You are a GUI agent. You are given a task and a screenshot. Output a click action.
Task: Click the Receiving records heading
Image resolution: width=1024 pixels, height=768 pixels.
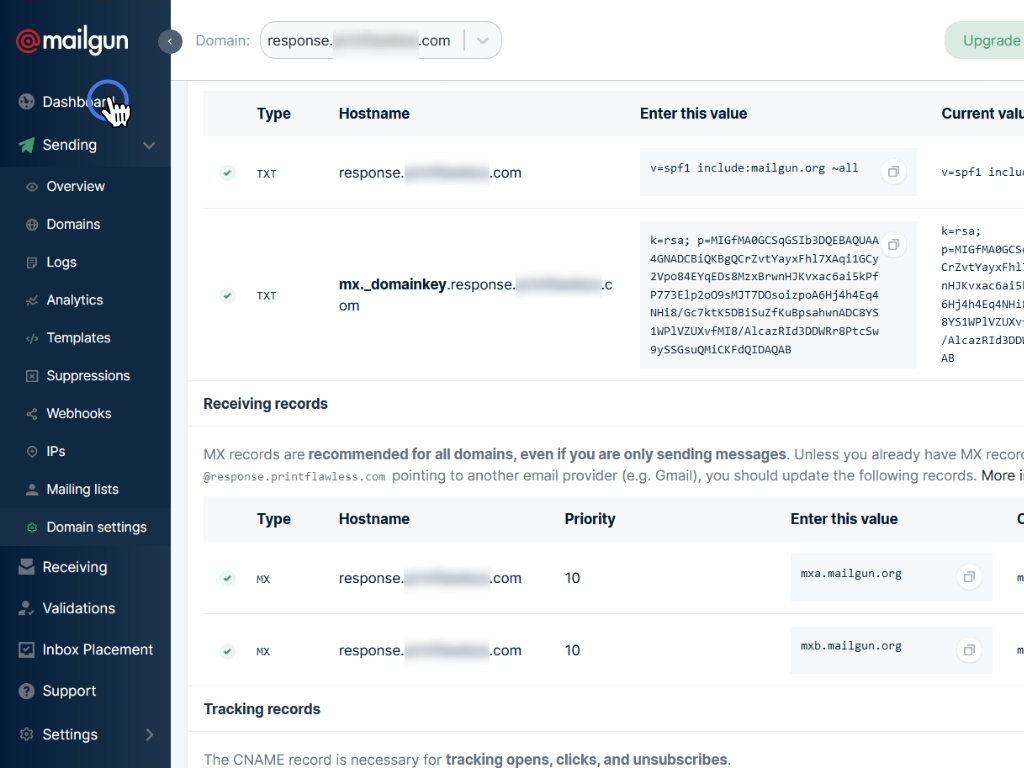tap(265, 404)
